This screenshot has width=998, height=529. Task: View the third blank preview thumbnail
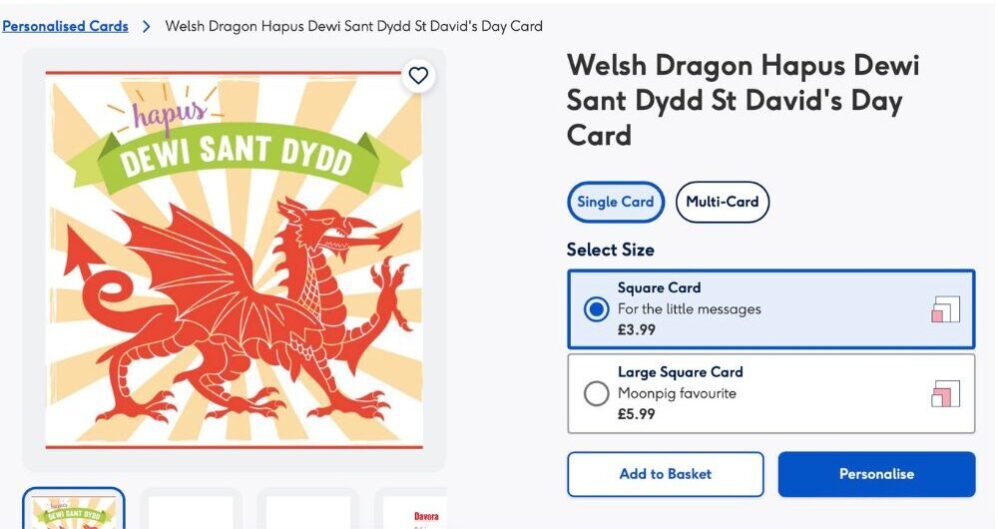308,511
